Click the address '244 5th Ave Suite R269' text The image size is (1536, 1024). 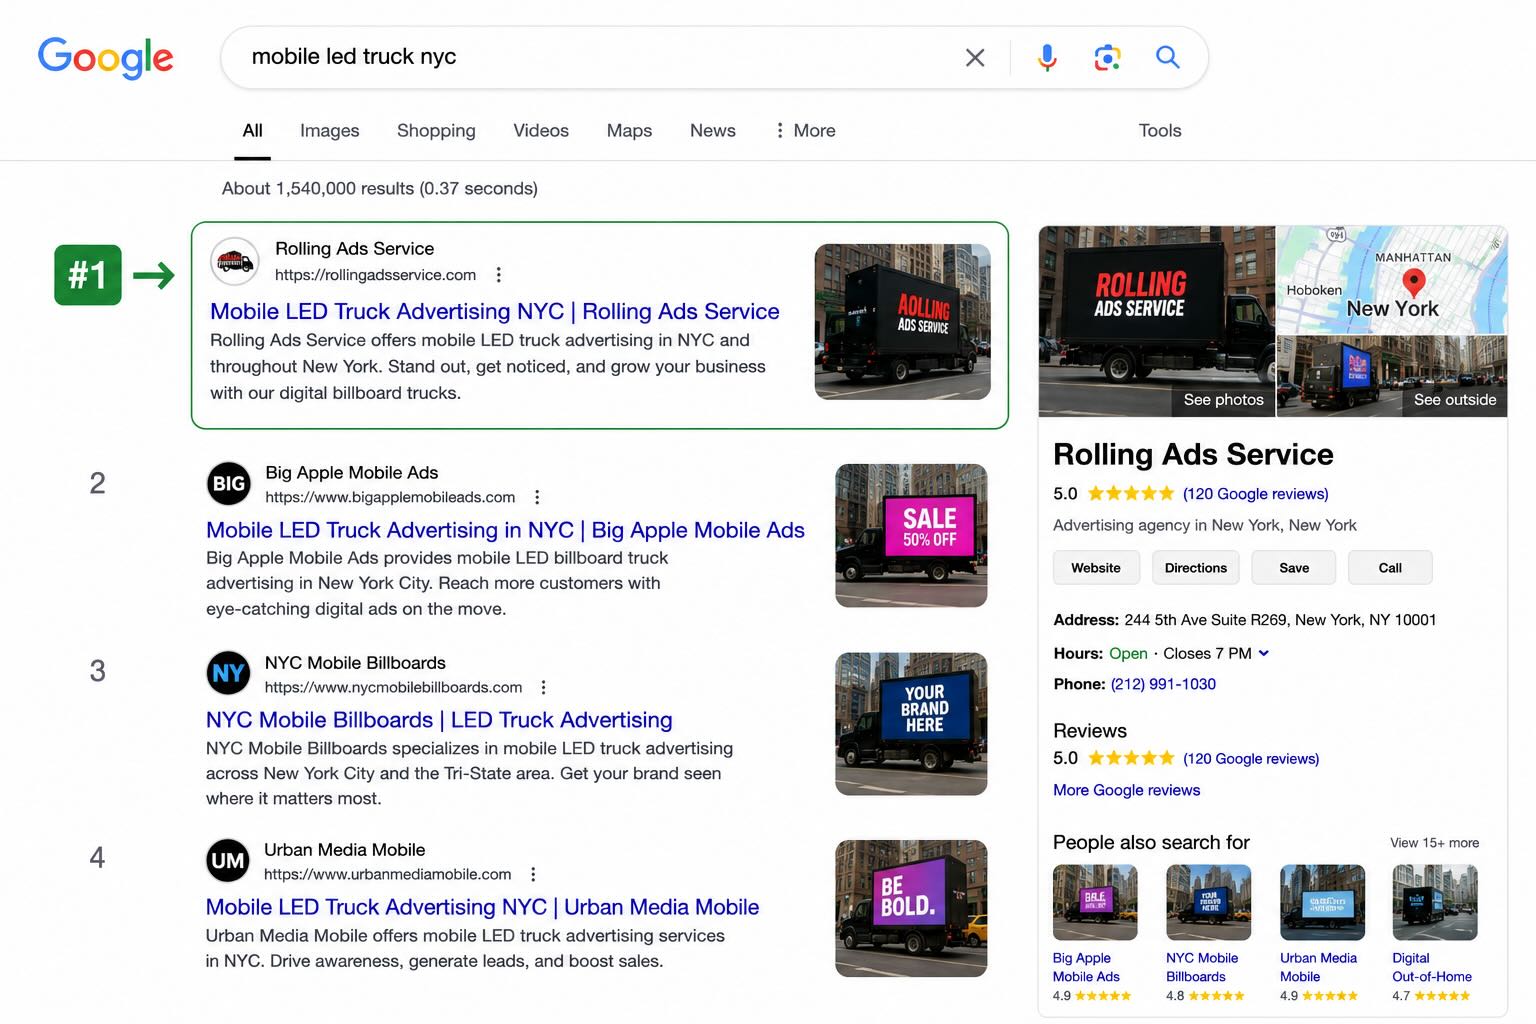click(x=1280, y=620)
